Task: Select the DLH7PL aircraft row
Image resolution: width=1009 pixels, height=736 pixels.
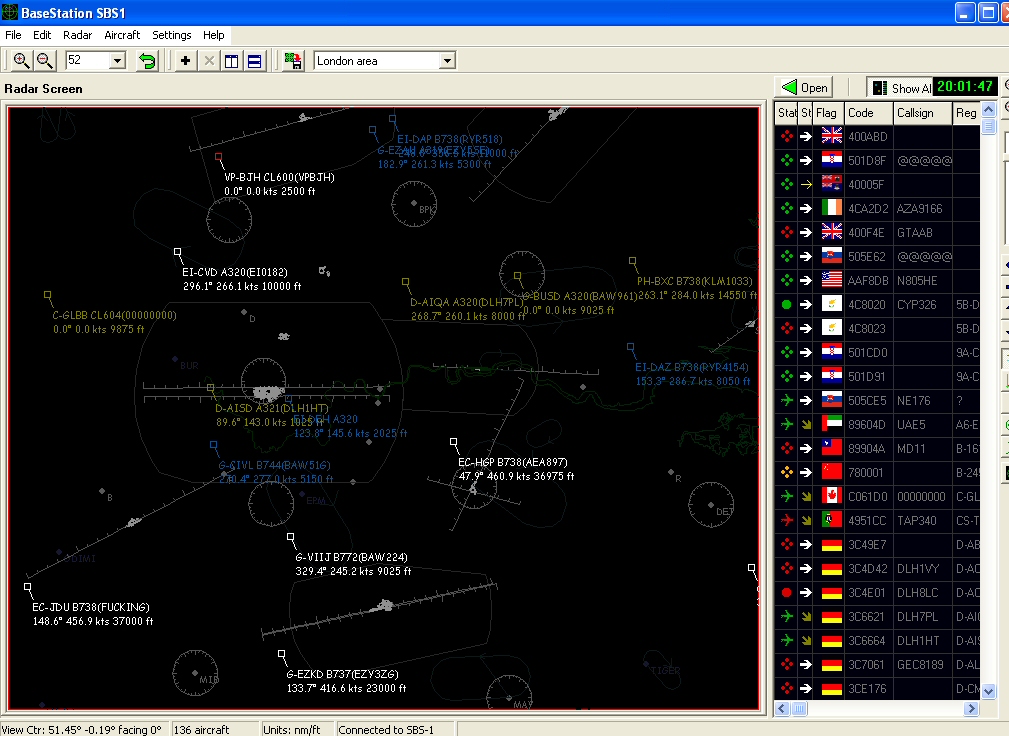Action: pyautogui.click(x=920, y=616)
